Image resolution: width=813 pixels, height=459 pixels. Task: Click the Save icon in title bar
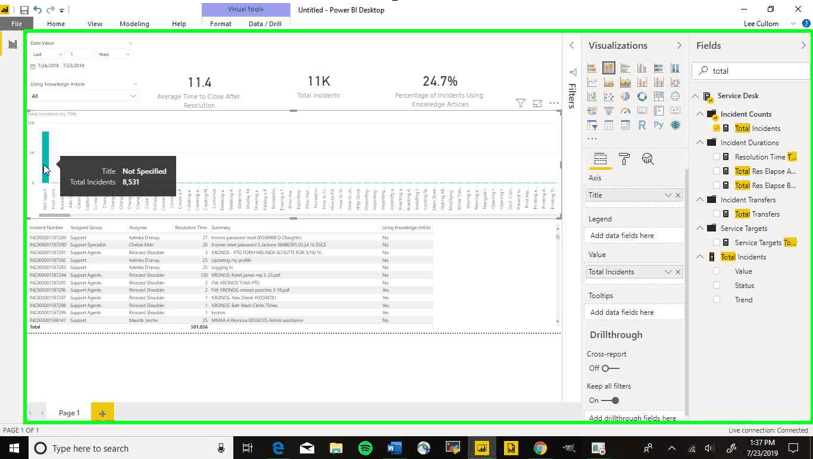24,10
